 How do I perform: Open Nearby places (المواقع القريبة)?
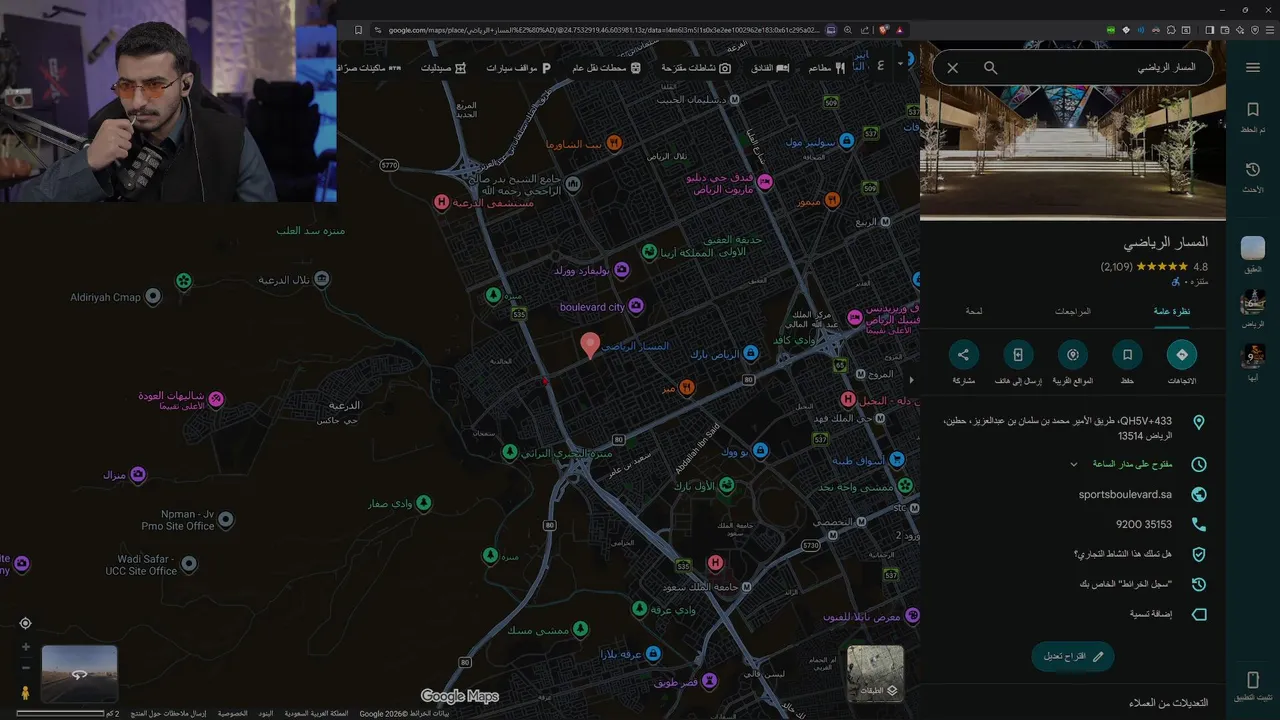pos(1073,363)
